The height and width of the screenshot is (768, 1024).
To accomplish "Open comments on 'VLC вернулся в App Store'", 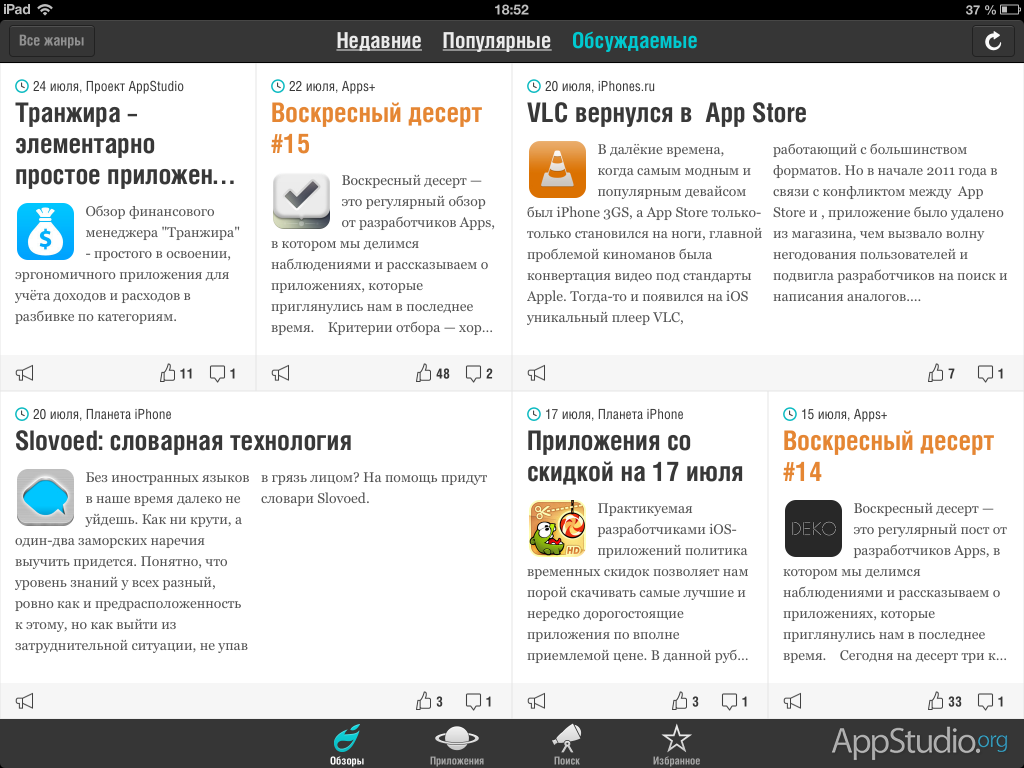I will click(989, 374).
